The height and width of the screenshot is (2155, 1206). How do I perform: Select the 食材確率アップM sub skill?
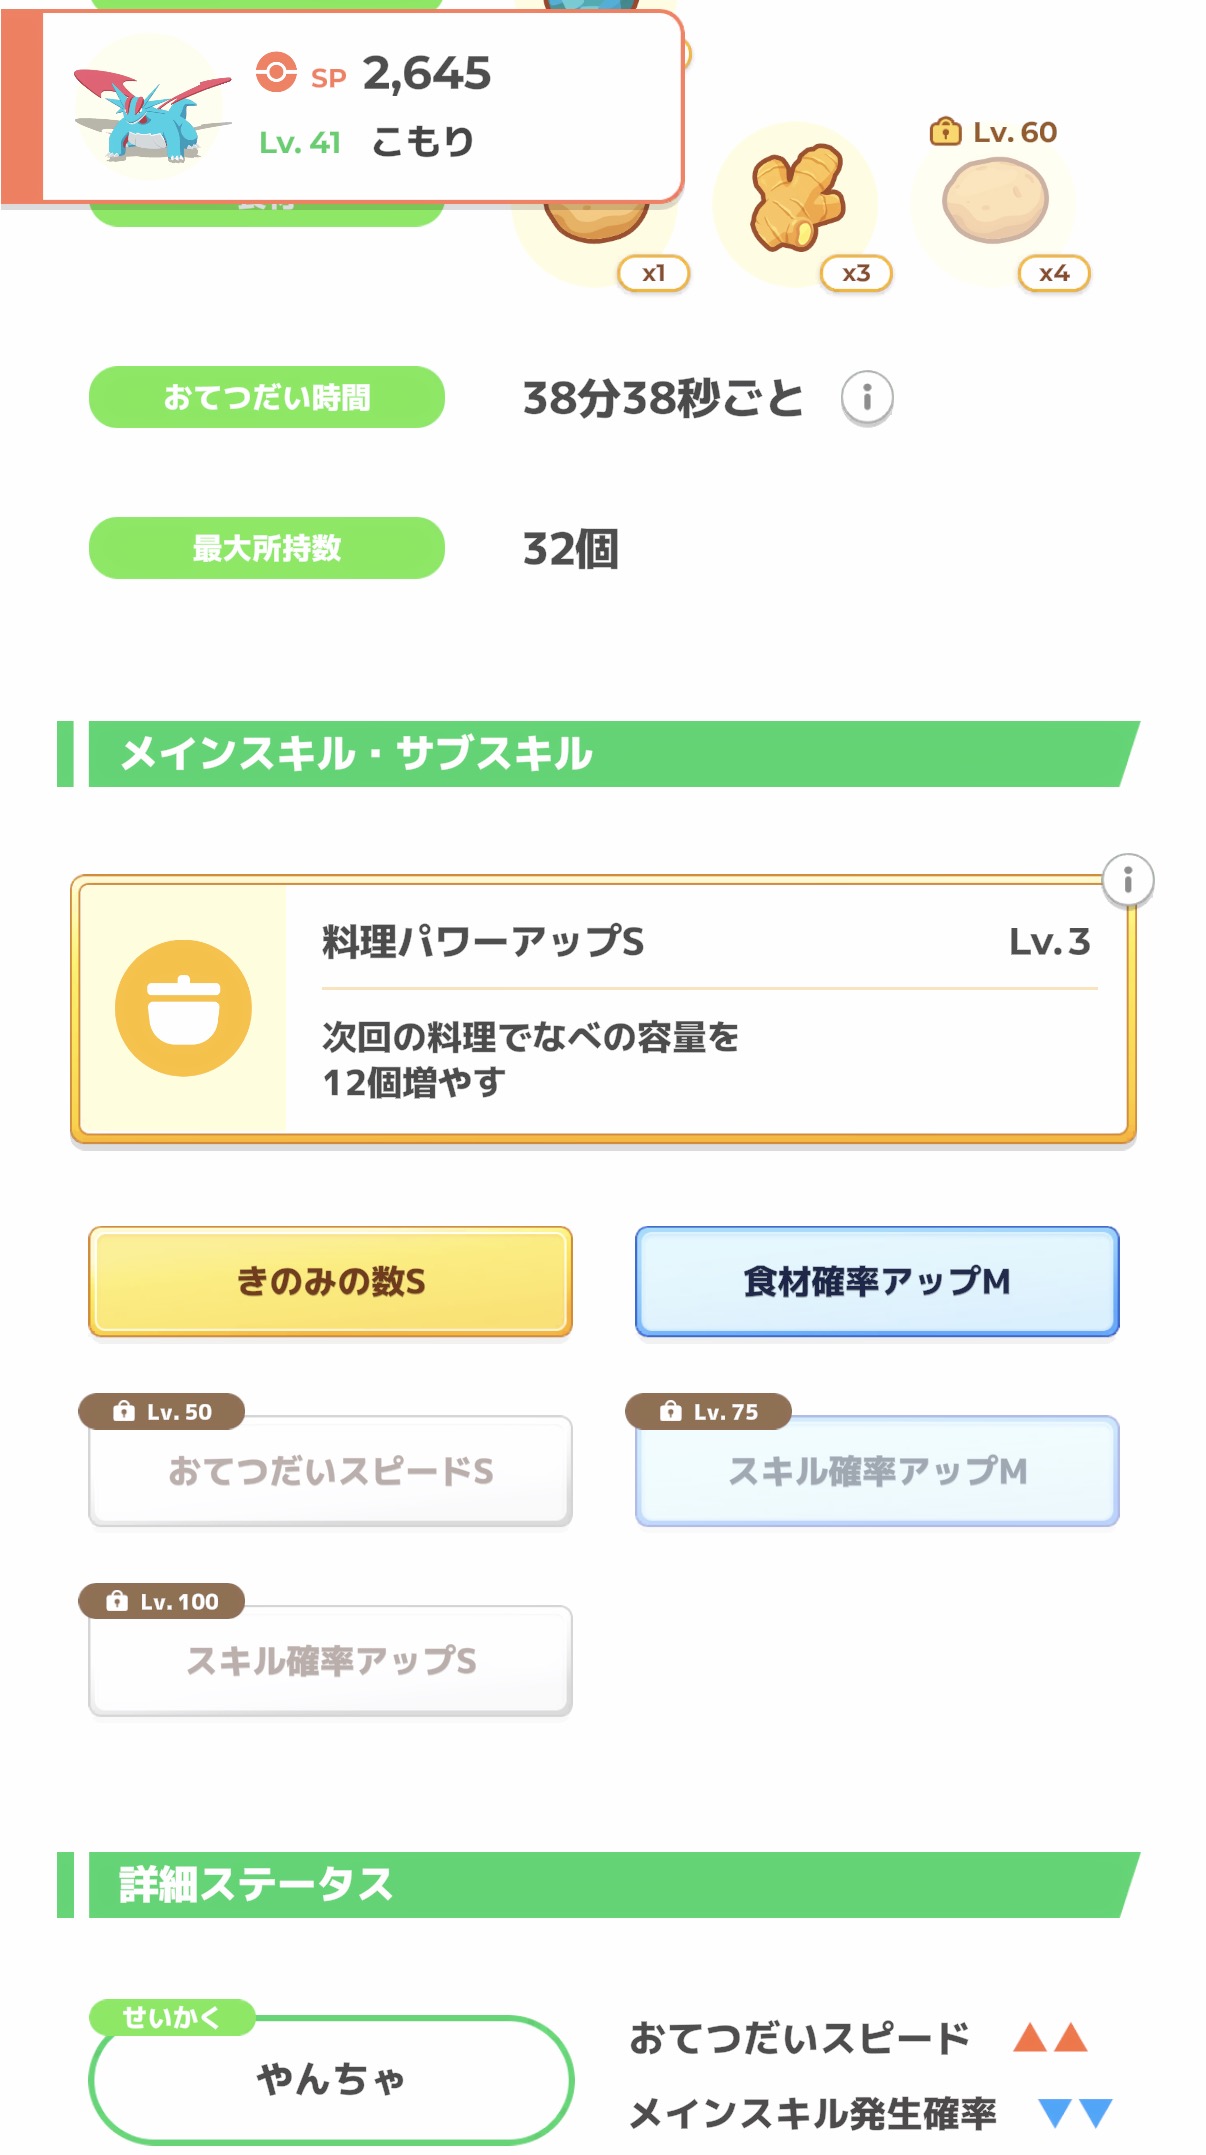pos(877,1281)
